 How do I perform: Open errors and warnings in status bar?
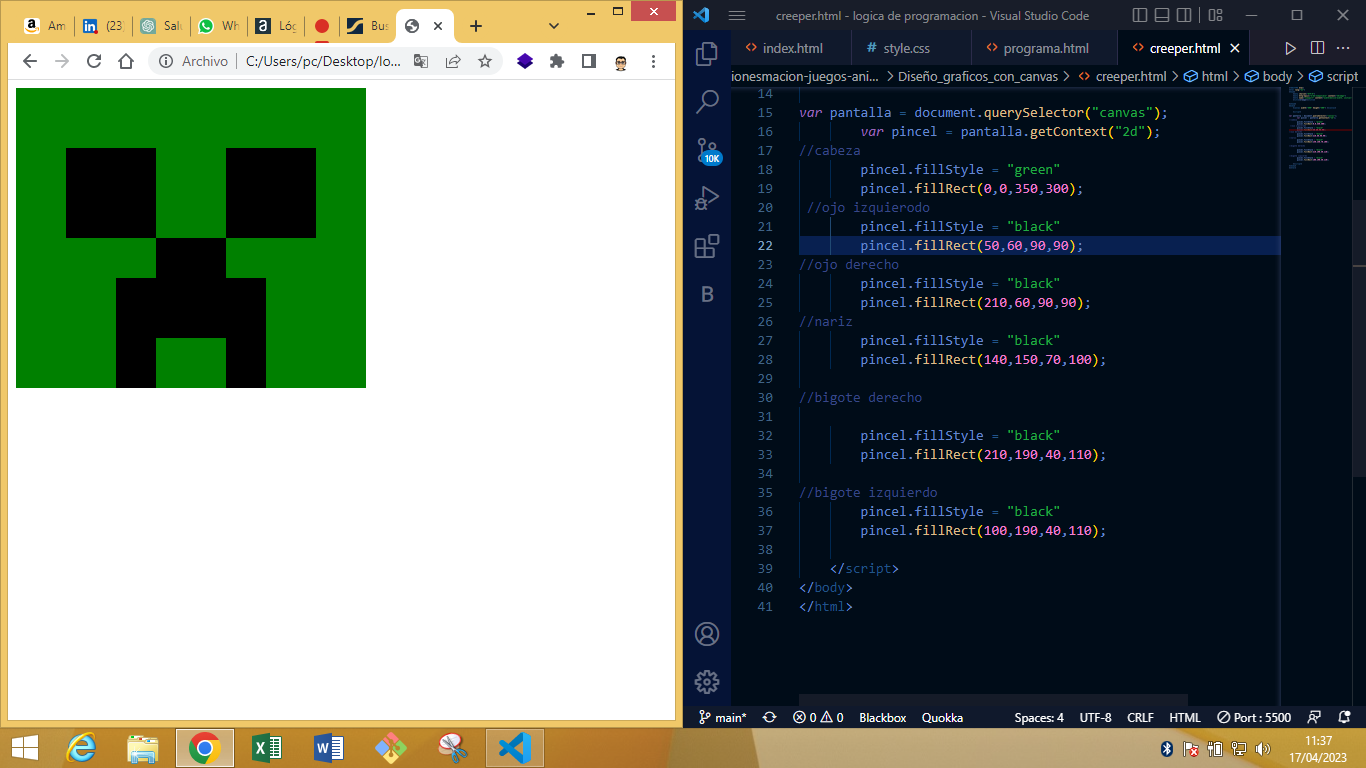pyautogui.click(x=818, y=717)
